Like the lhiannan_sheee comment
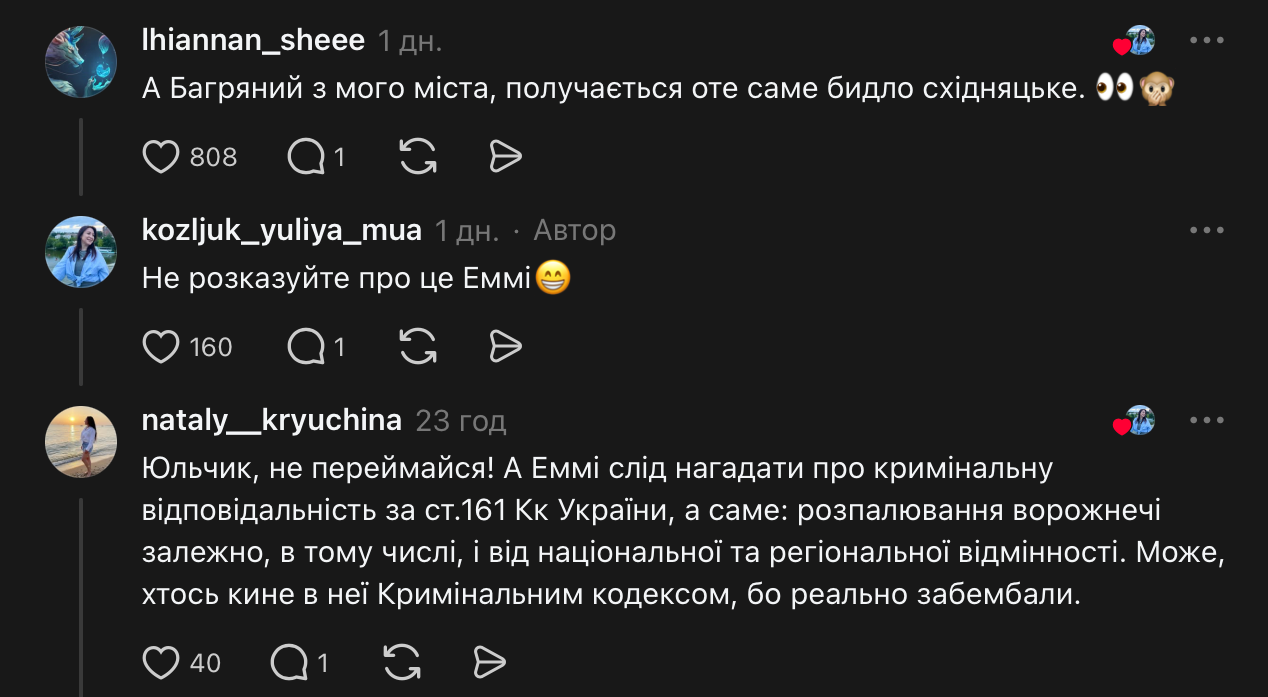Image resolution: width=1268 pixels, height=697 pixels. point(160,157)
